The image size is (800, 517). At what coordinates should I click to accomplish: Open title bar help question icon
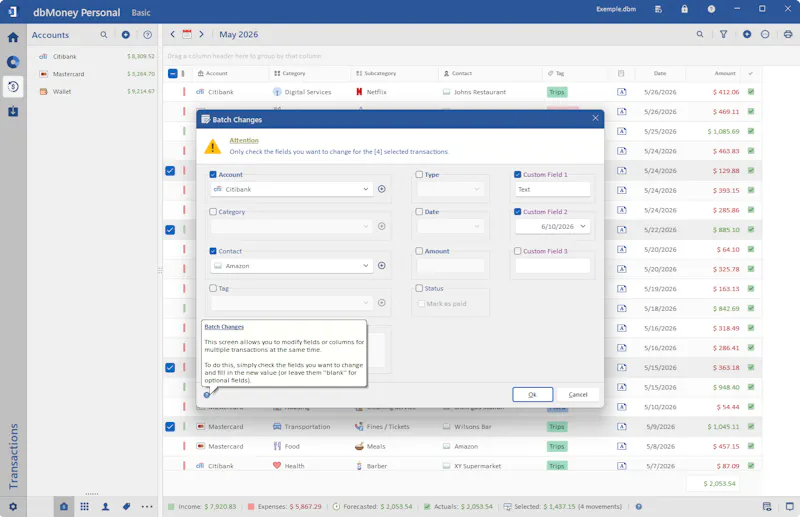pyautogui.click(x=711, y=9)
